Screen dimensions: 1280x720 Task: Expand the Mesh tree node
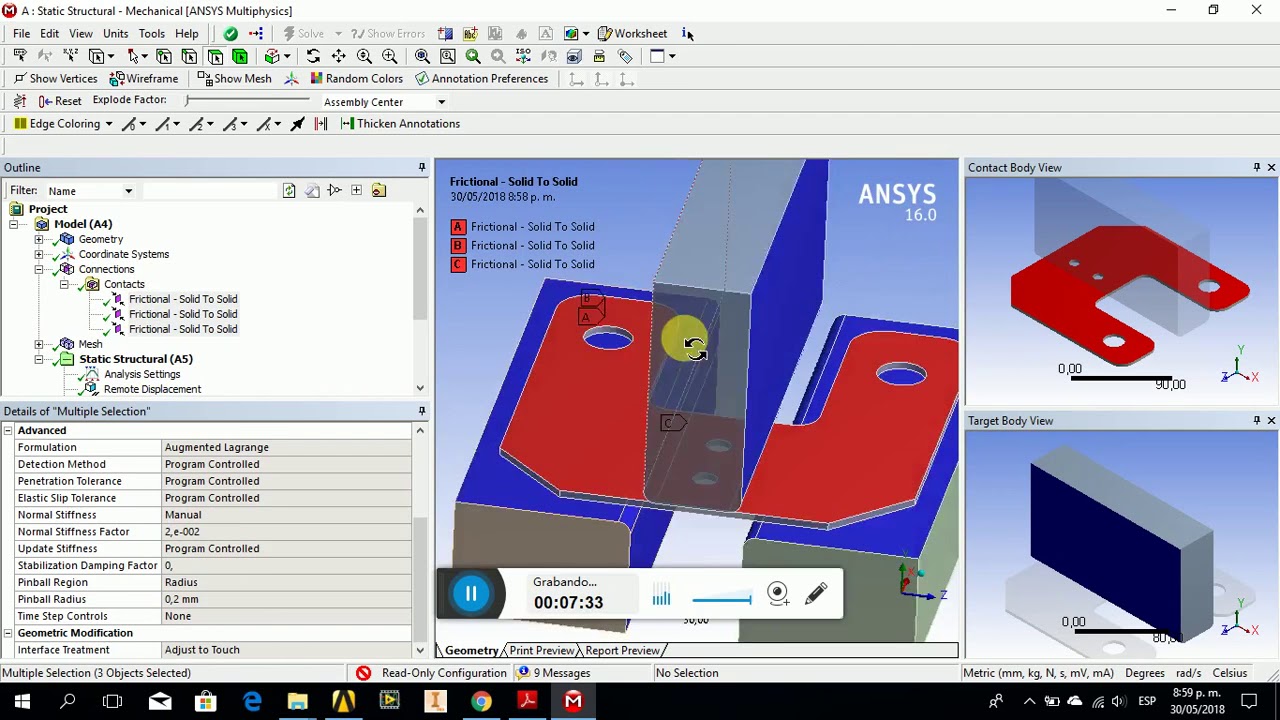tap(39, 344)
